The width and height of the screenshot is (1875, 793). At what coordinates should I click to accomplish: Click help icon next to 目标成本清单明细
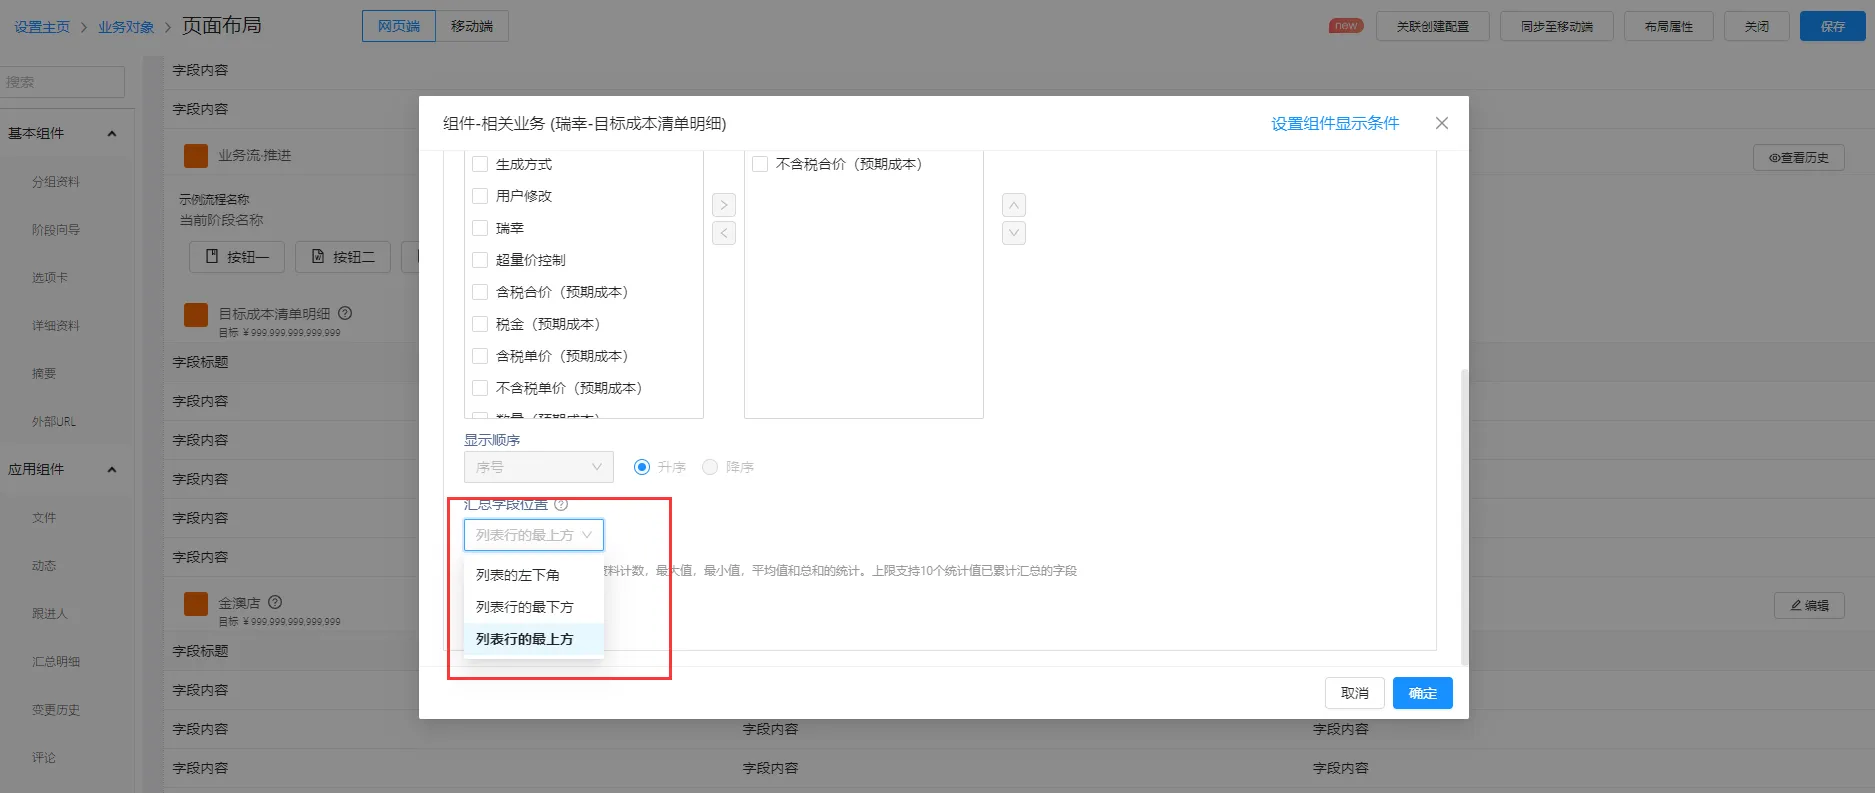(345, 313)
